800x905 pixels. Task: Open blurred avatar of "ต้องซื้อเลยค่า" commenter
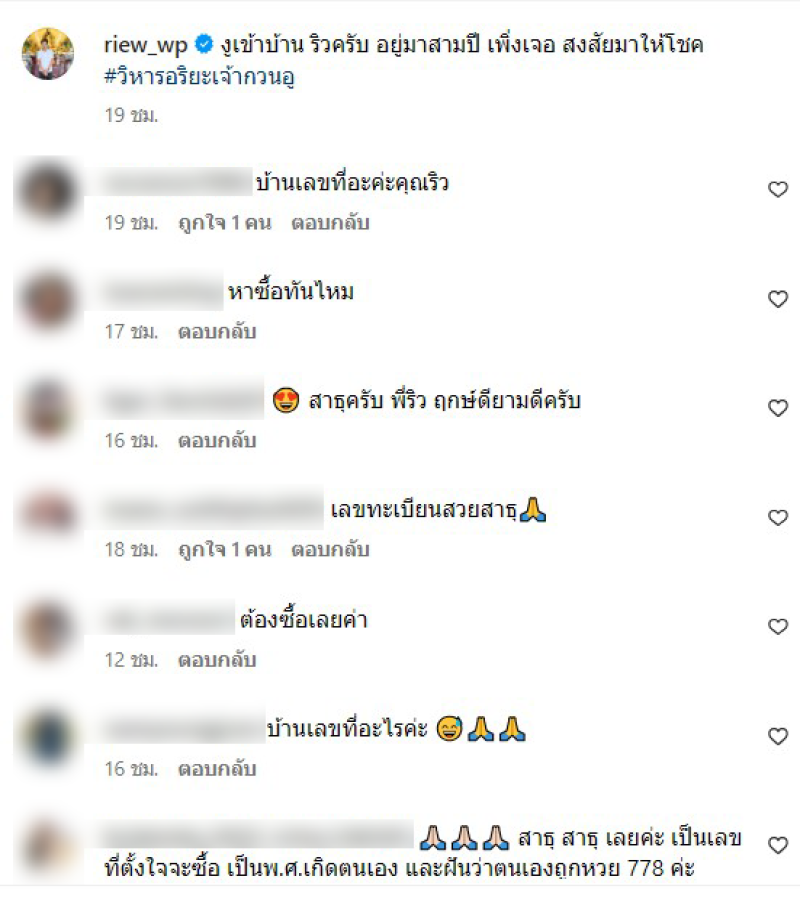[x=48, y=629]
